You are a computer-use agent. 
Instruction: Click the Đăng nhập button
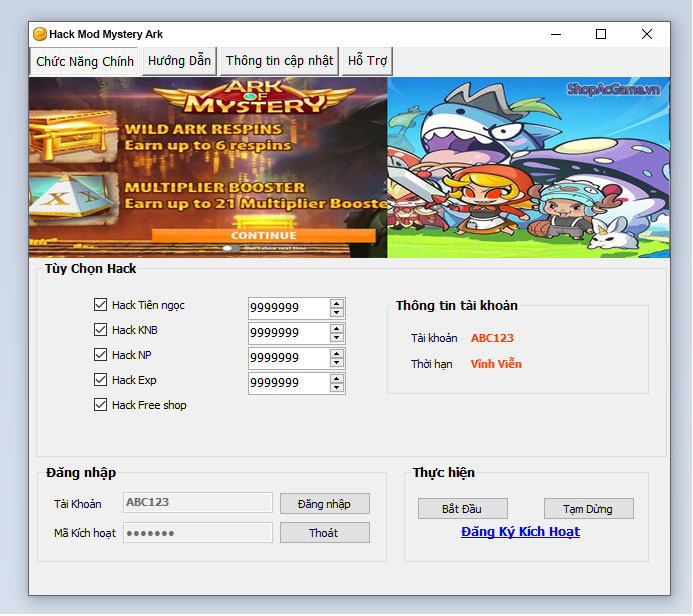(x=324, y=504)
